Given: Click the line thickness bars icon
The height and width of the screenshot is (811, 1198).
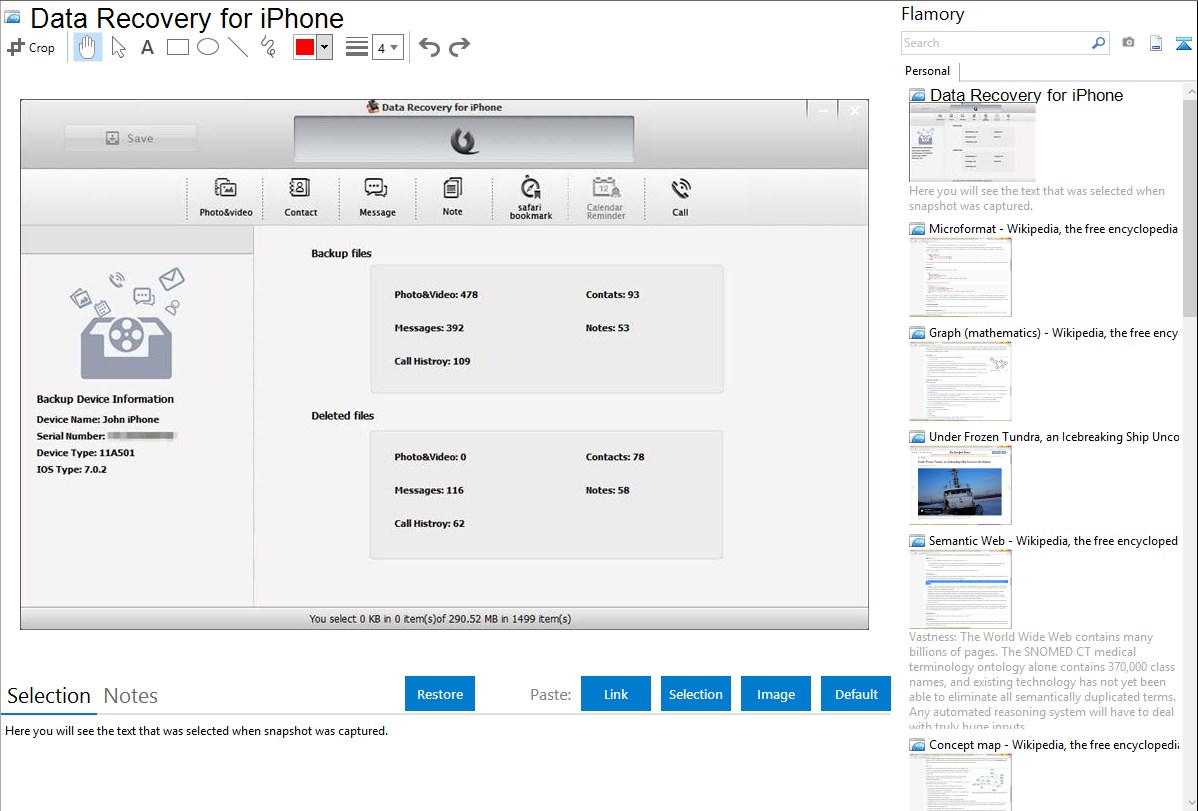Looking at the screenshot, I should (x=357, y=47).
